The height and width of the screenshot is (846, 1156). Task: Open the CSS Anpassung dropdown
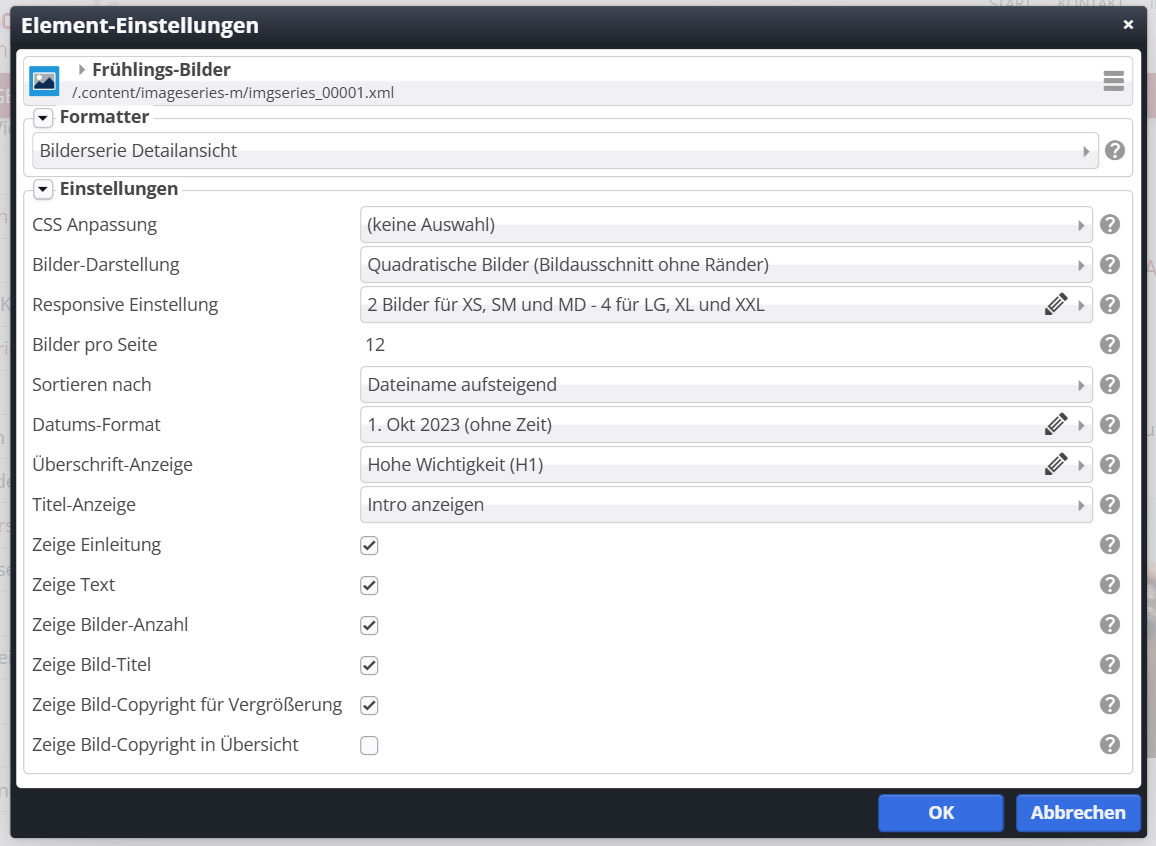click(x=726, y=225)
